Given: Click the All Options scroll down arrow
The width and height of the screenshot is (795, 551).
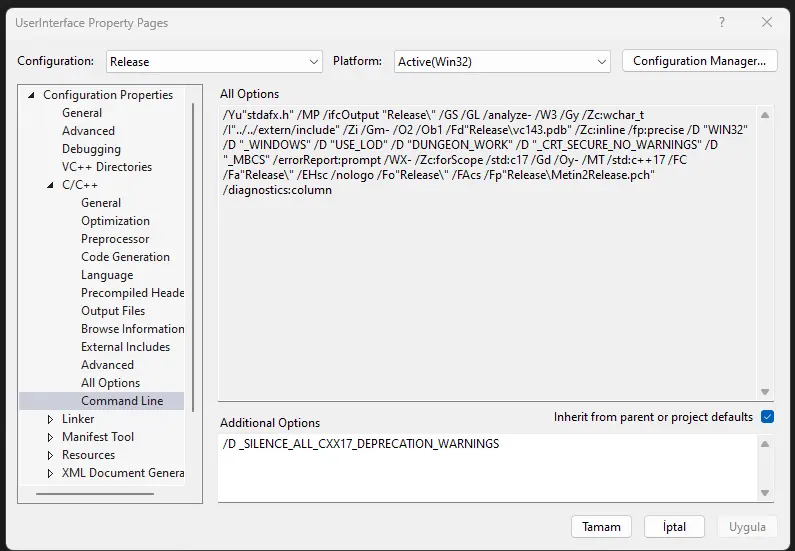Looking at the screenshot, I should 765,393.
